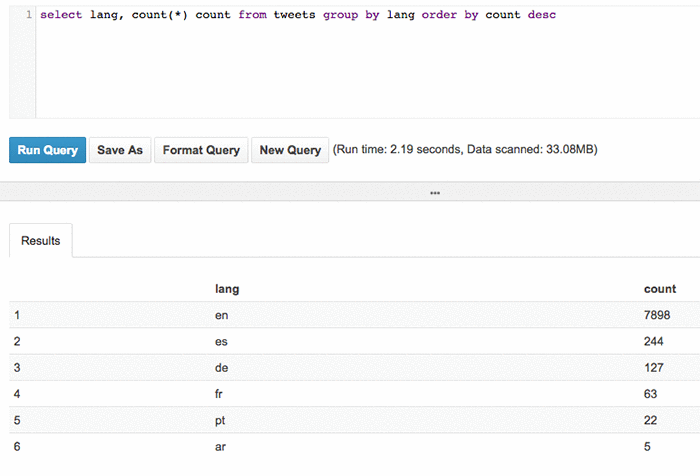Select line number 1 in editor gutter
Image resolution: width=700 pixels, height=476 pixels.
(29, 15)
